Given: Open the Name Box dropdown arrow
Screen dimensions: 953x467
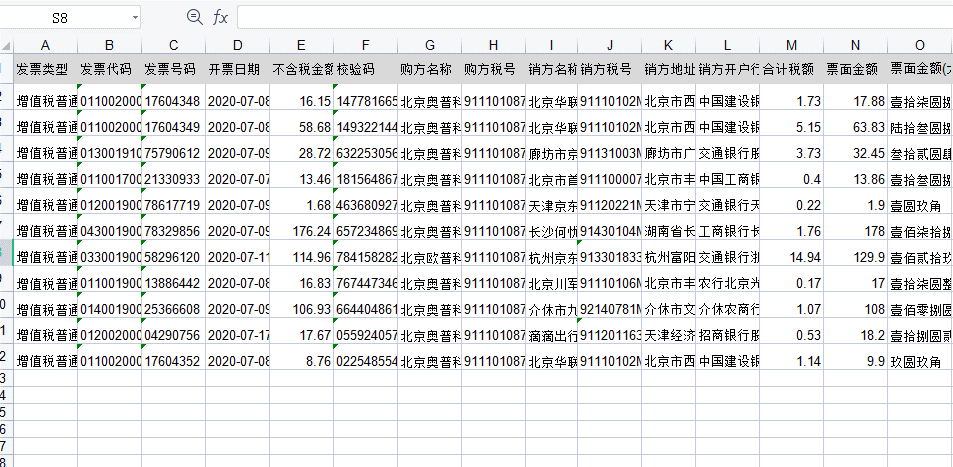Looking at the screenshot, I should 134,18.
